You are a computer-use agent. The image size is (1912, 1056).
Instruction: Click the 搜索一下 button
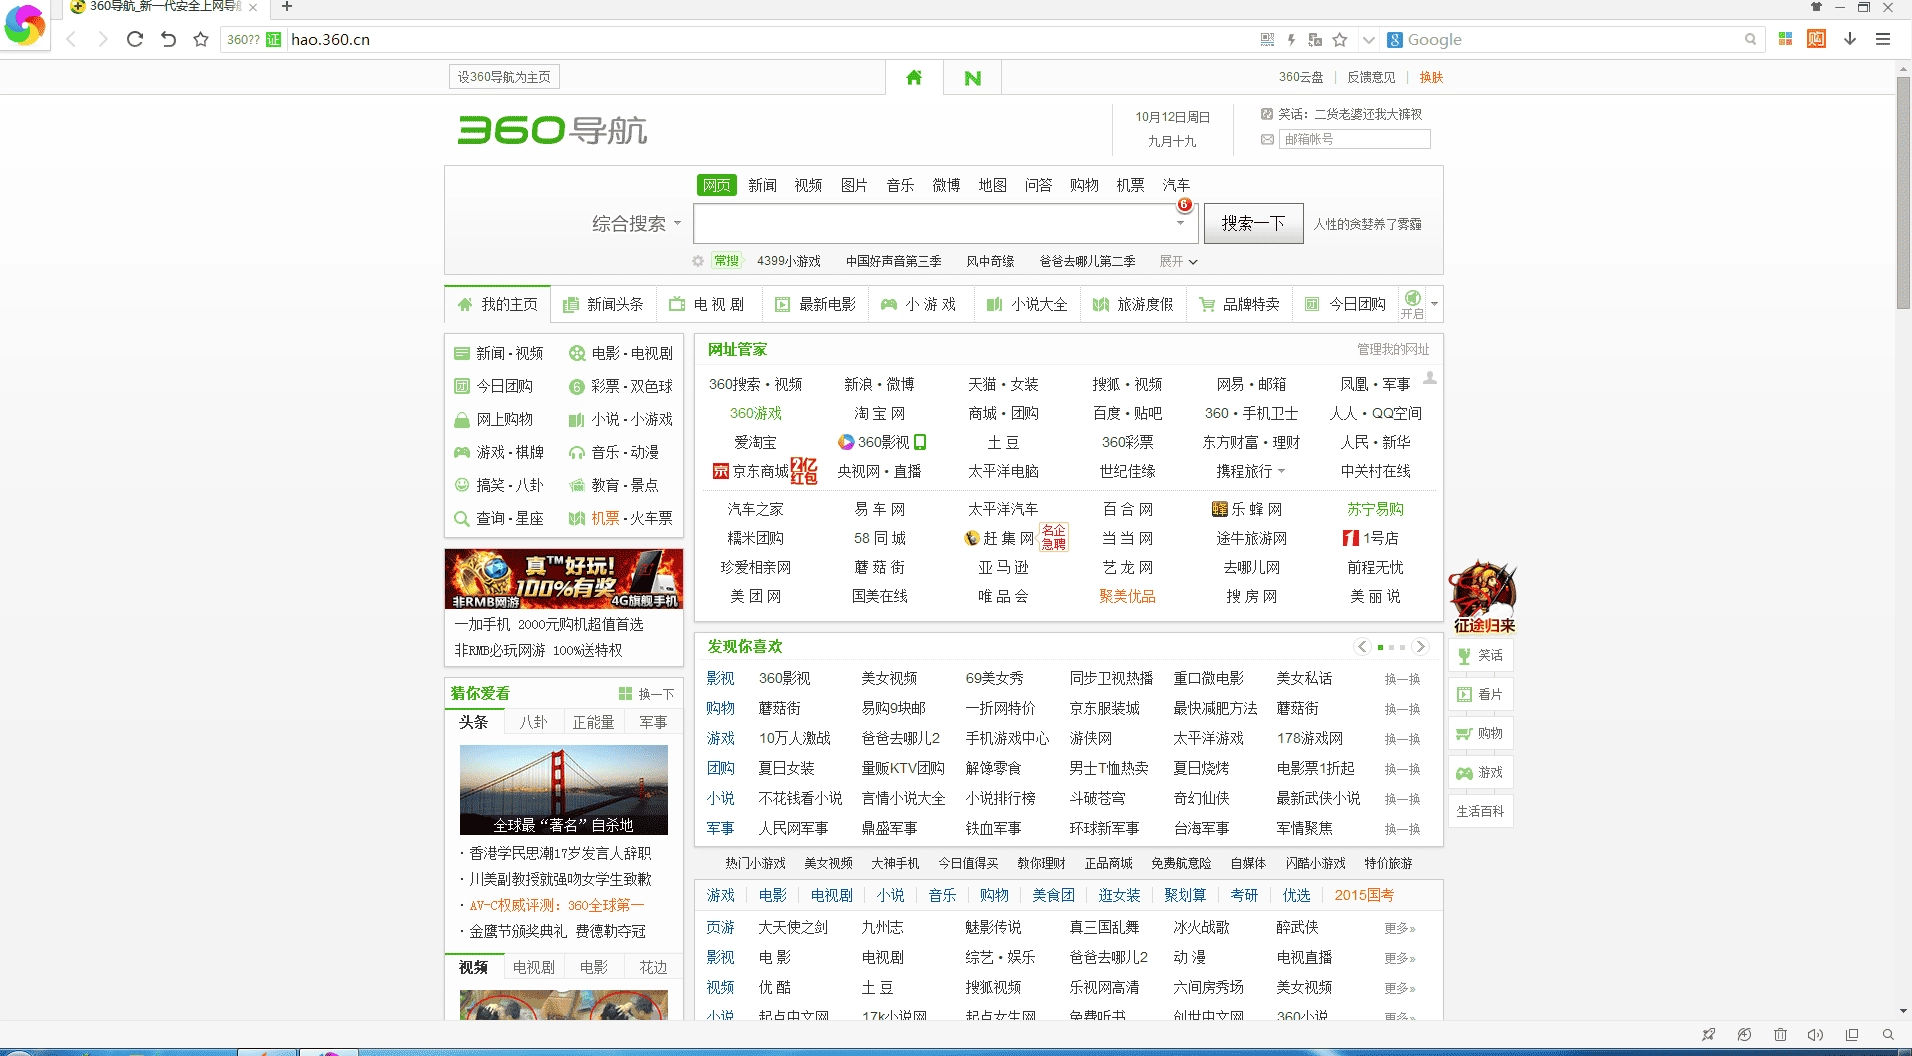[1253, 223]
